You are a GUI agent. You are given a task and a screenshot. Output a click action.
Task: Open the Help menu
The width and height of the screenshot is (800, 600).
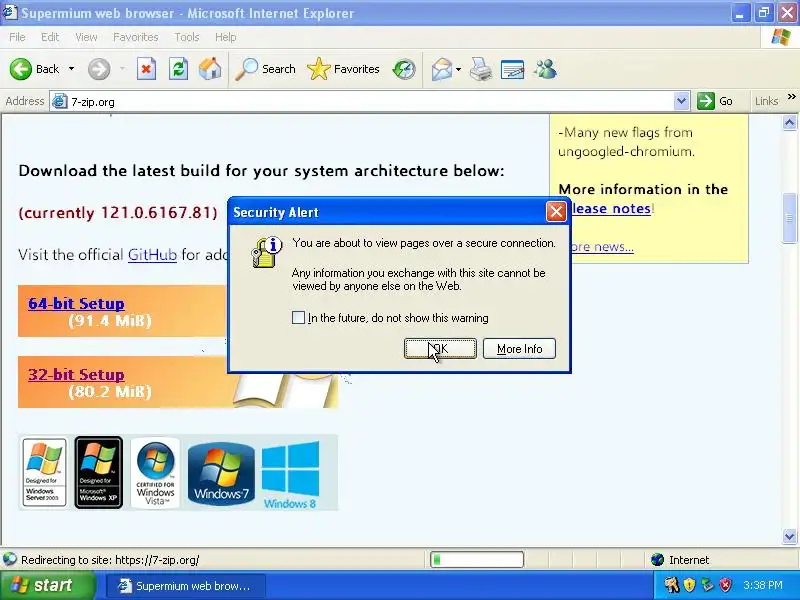tap(226, 37)
